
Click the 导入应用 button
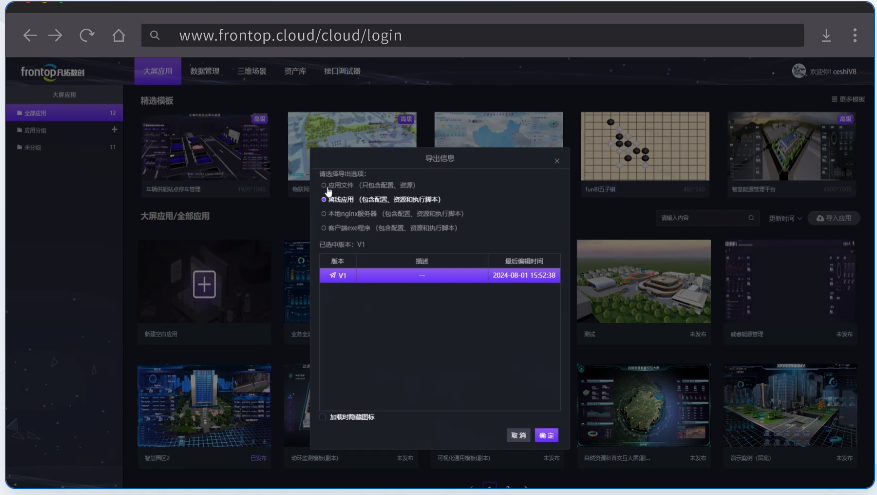click(834, 218)
